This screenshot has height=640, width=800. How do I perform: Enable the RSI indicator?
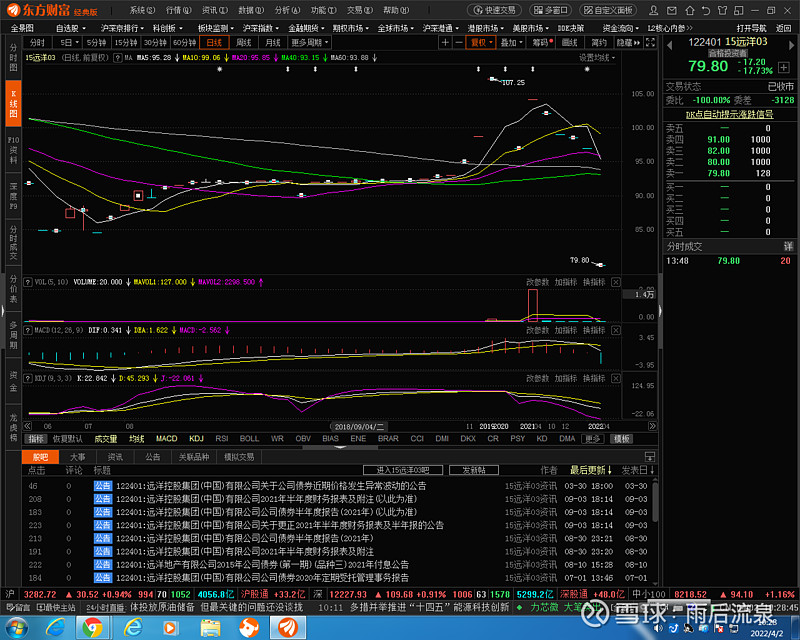221,439
